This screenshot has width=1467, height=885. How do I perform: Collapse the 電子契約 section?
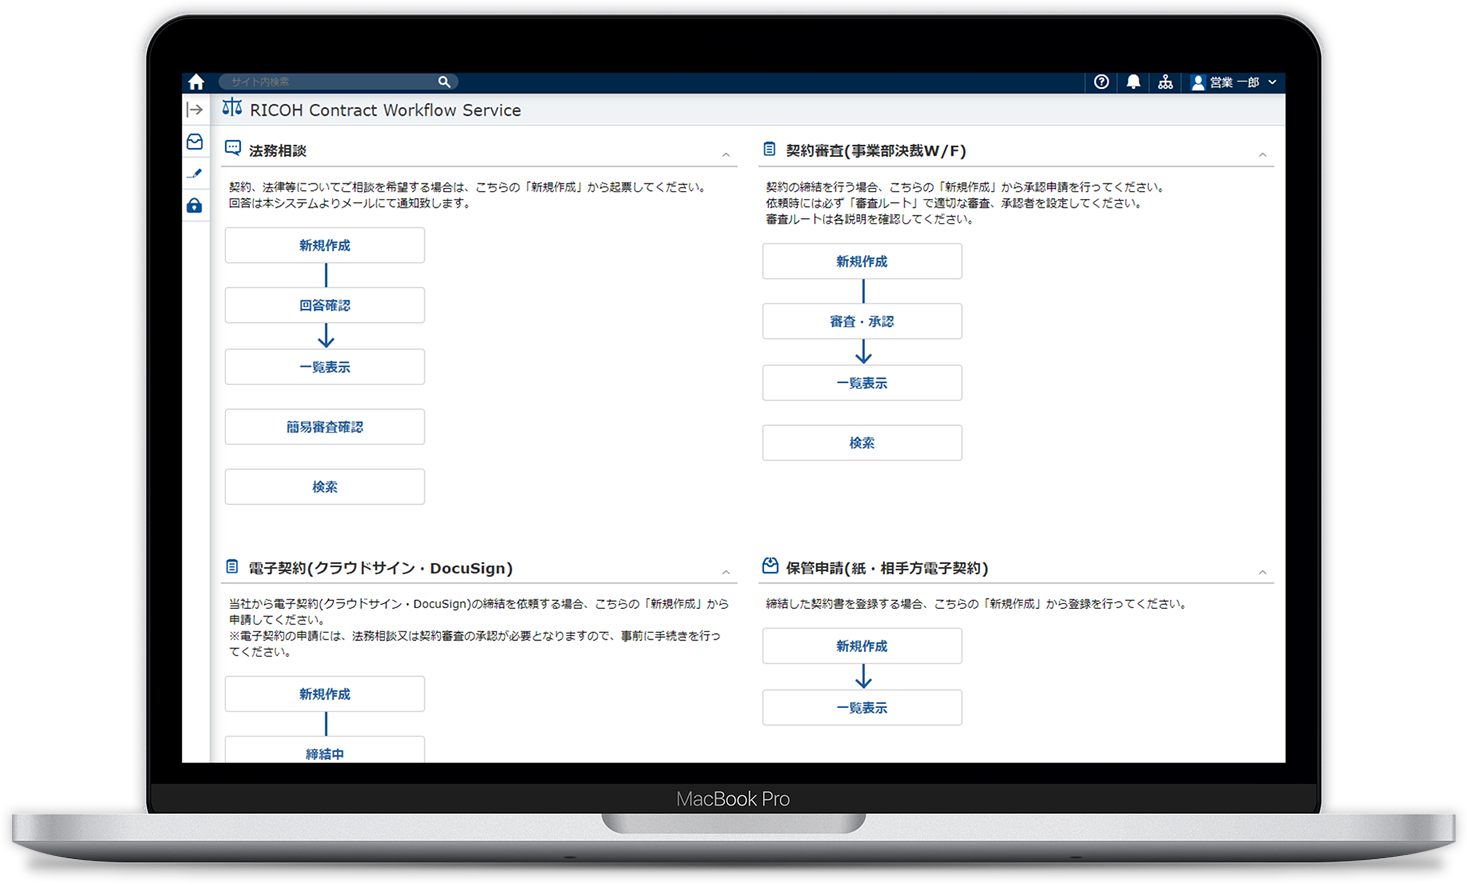coord(726,572)
